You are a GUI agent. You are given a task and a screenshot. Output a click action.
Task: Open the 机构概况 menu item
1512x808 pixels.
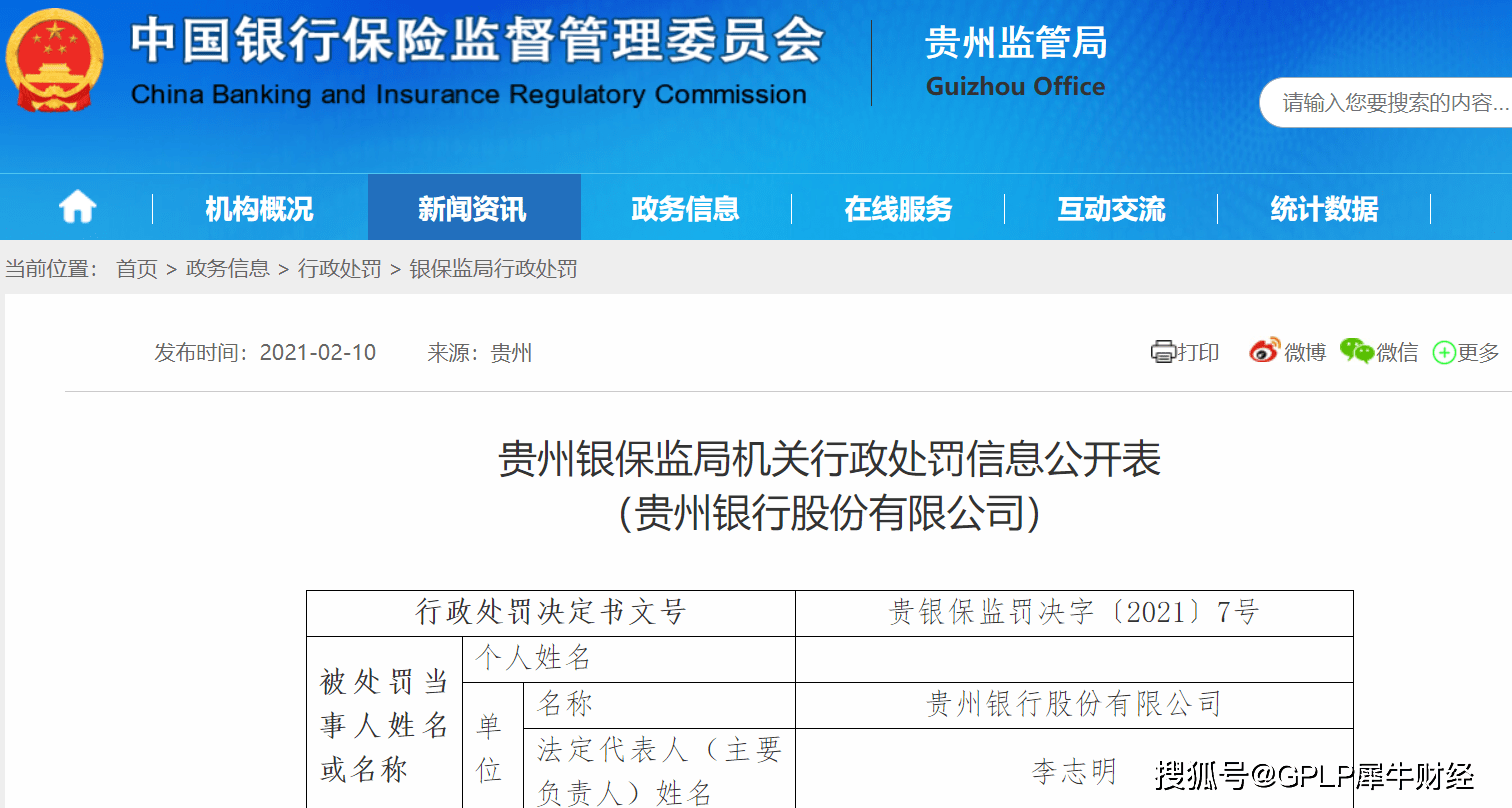(x=259, y=208)
